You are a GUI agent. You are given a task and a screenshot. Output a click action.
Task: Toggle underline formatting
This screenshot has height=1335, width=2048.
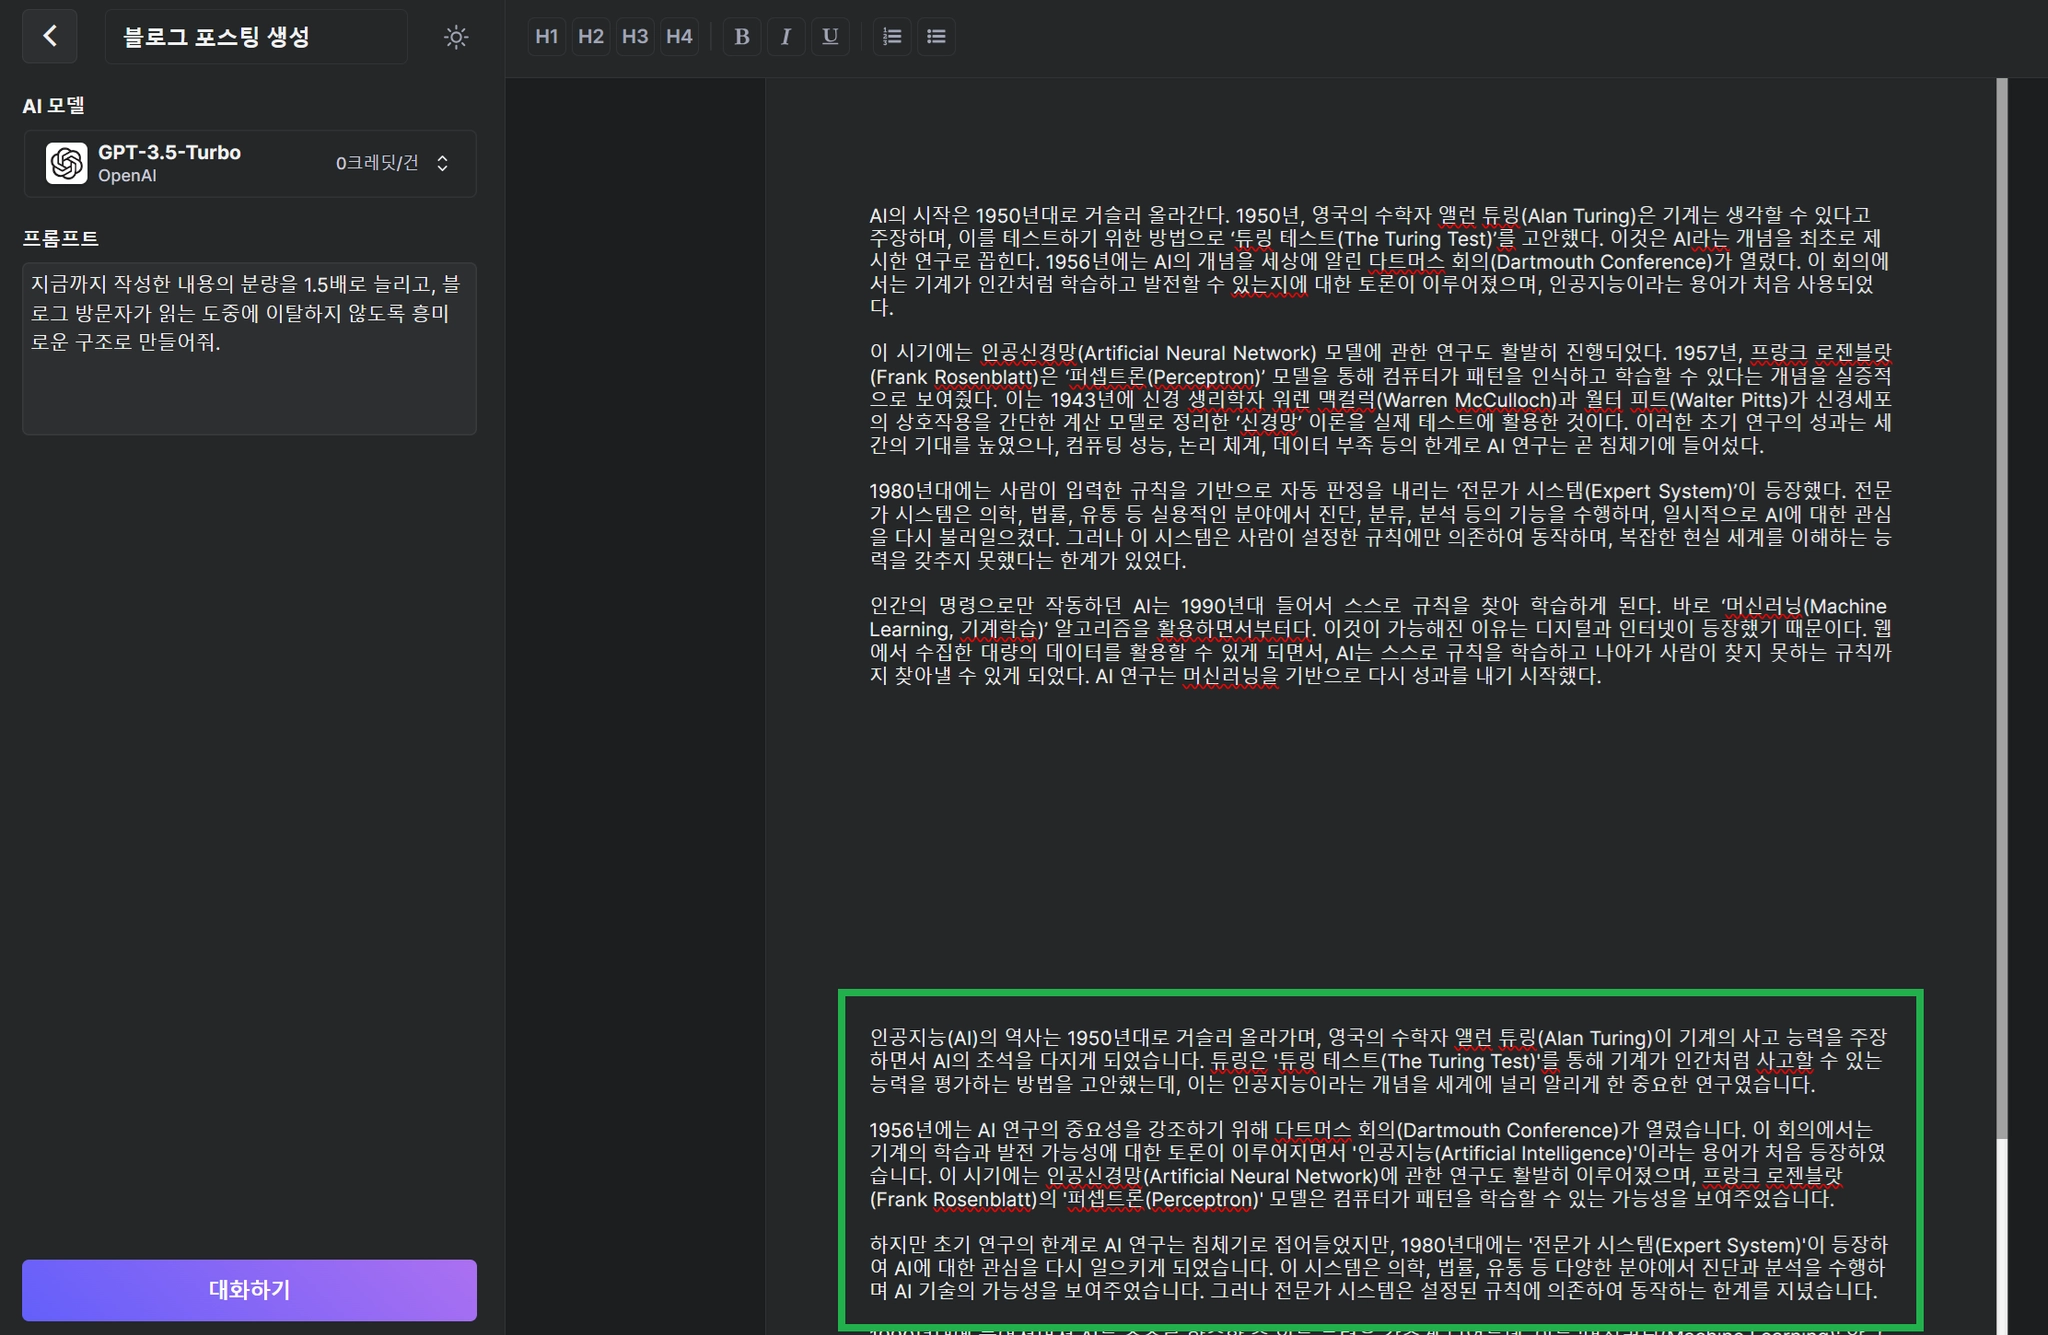point(830,37)
